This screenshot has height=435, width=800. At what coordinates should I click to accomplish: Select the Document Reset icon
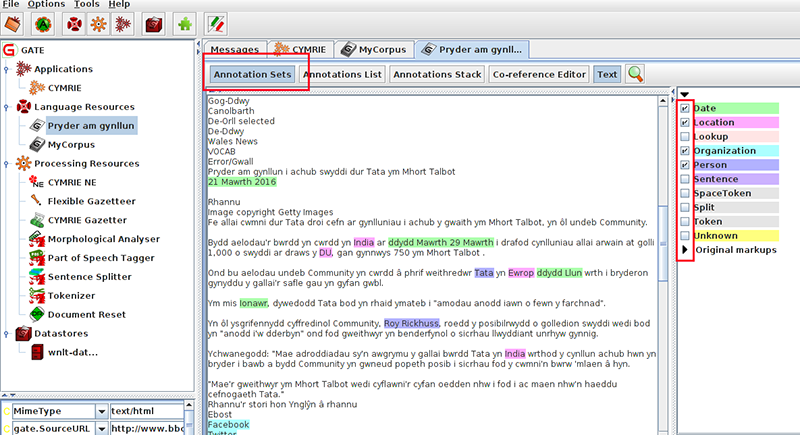point(36,314)
